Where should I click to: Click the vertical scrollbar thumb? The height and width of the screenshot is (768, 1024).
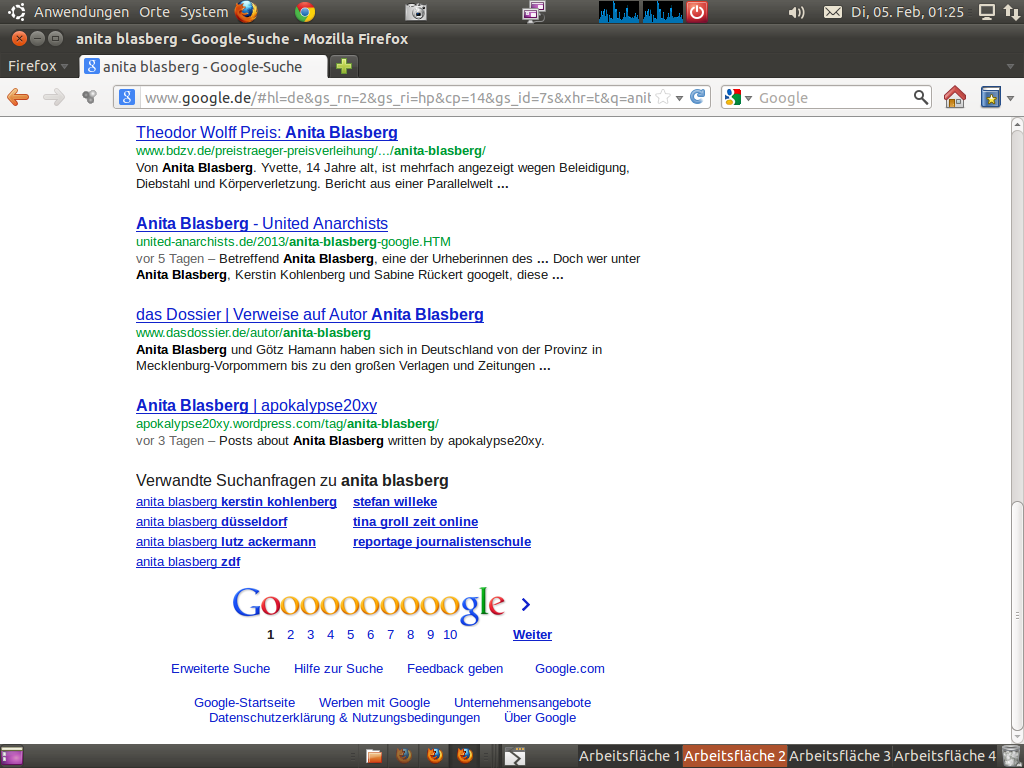[1017, 615]
